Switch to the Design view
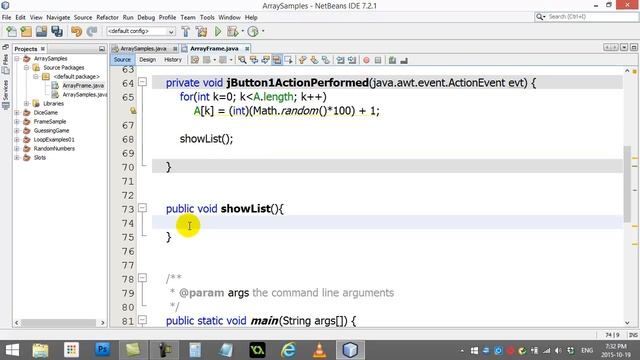 [147, 60]
